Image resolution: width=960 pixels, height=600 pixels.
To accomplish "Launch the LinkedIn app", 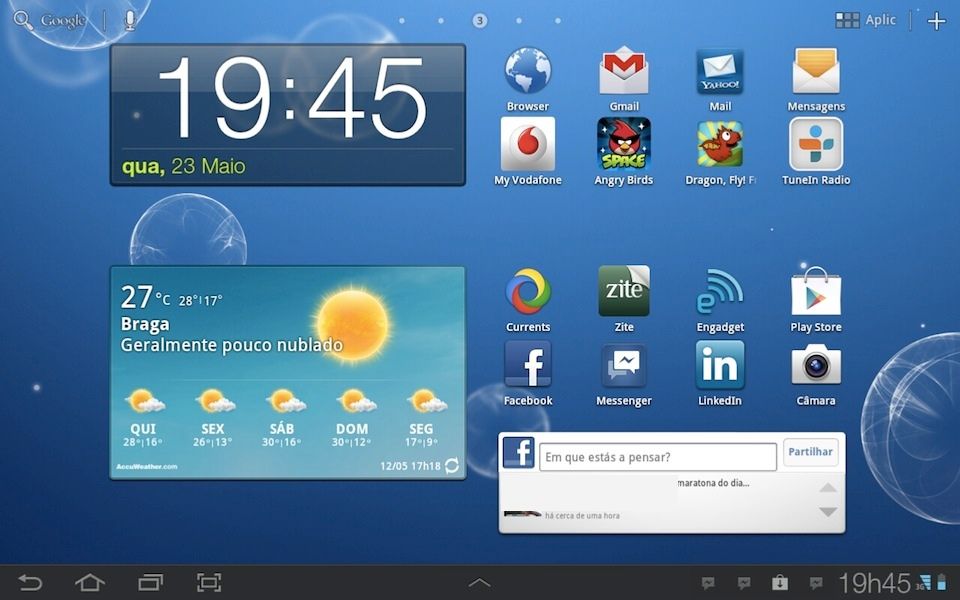I will tap(719, 365).
